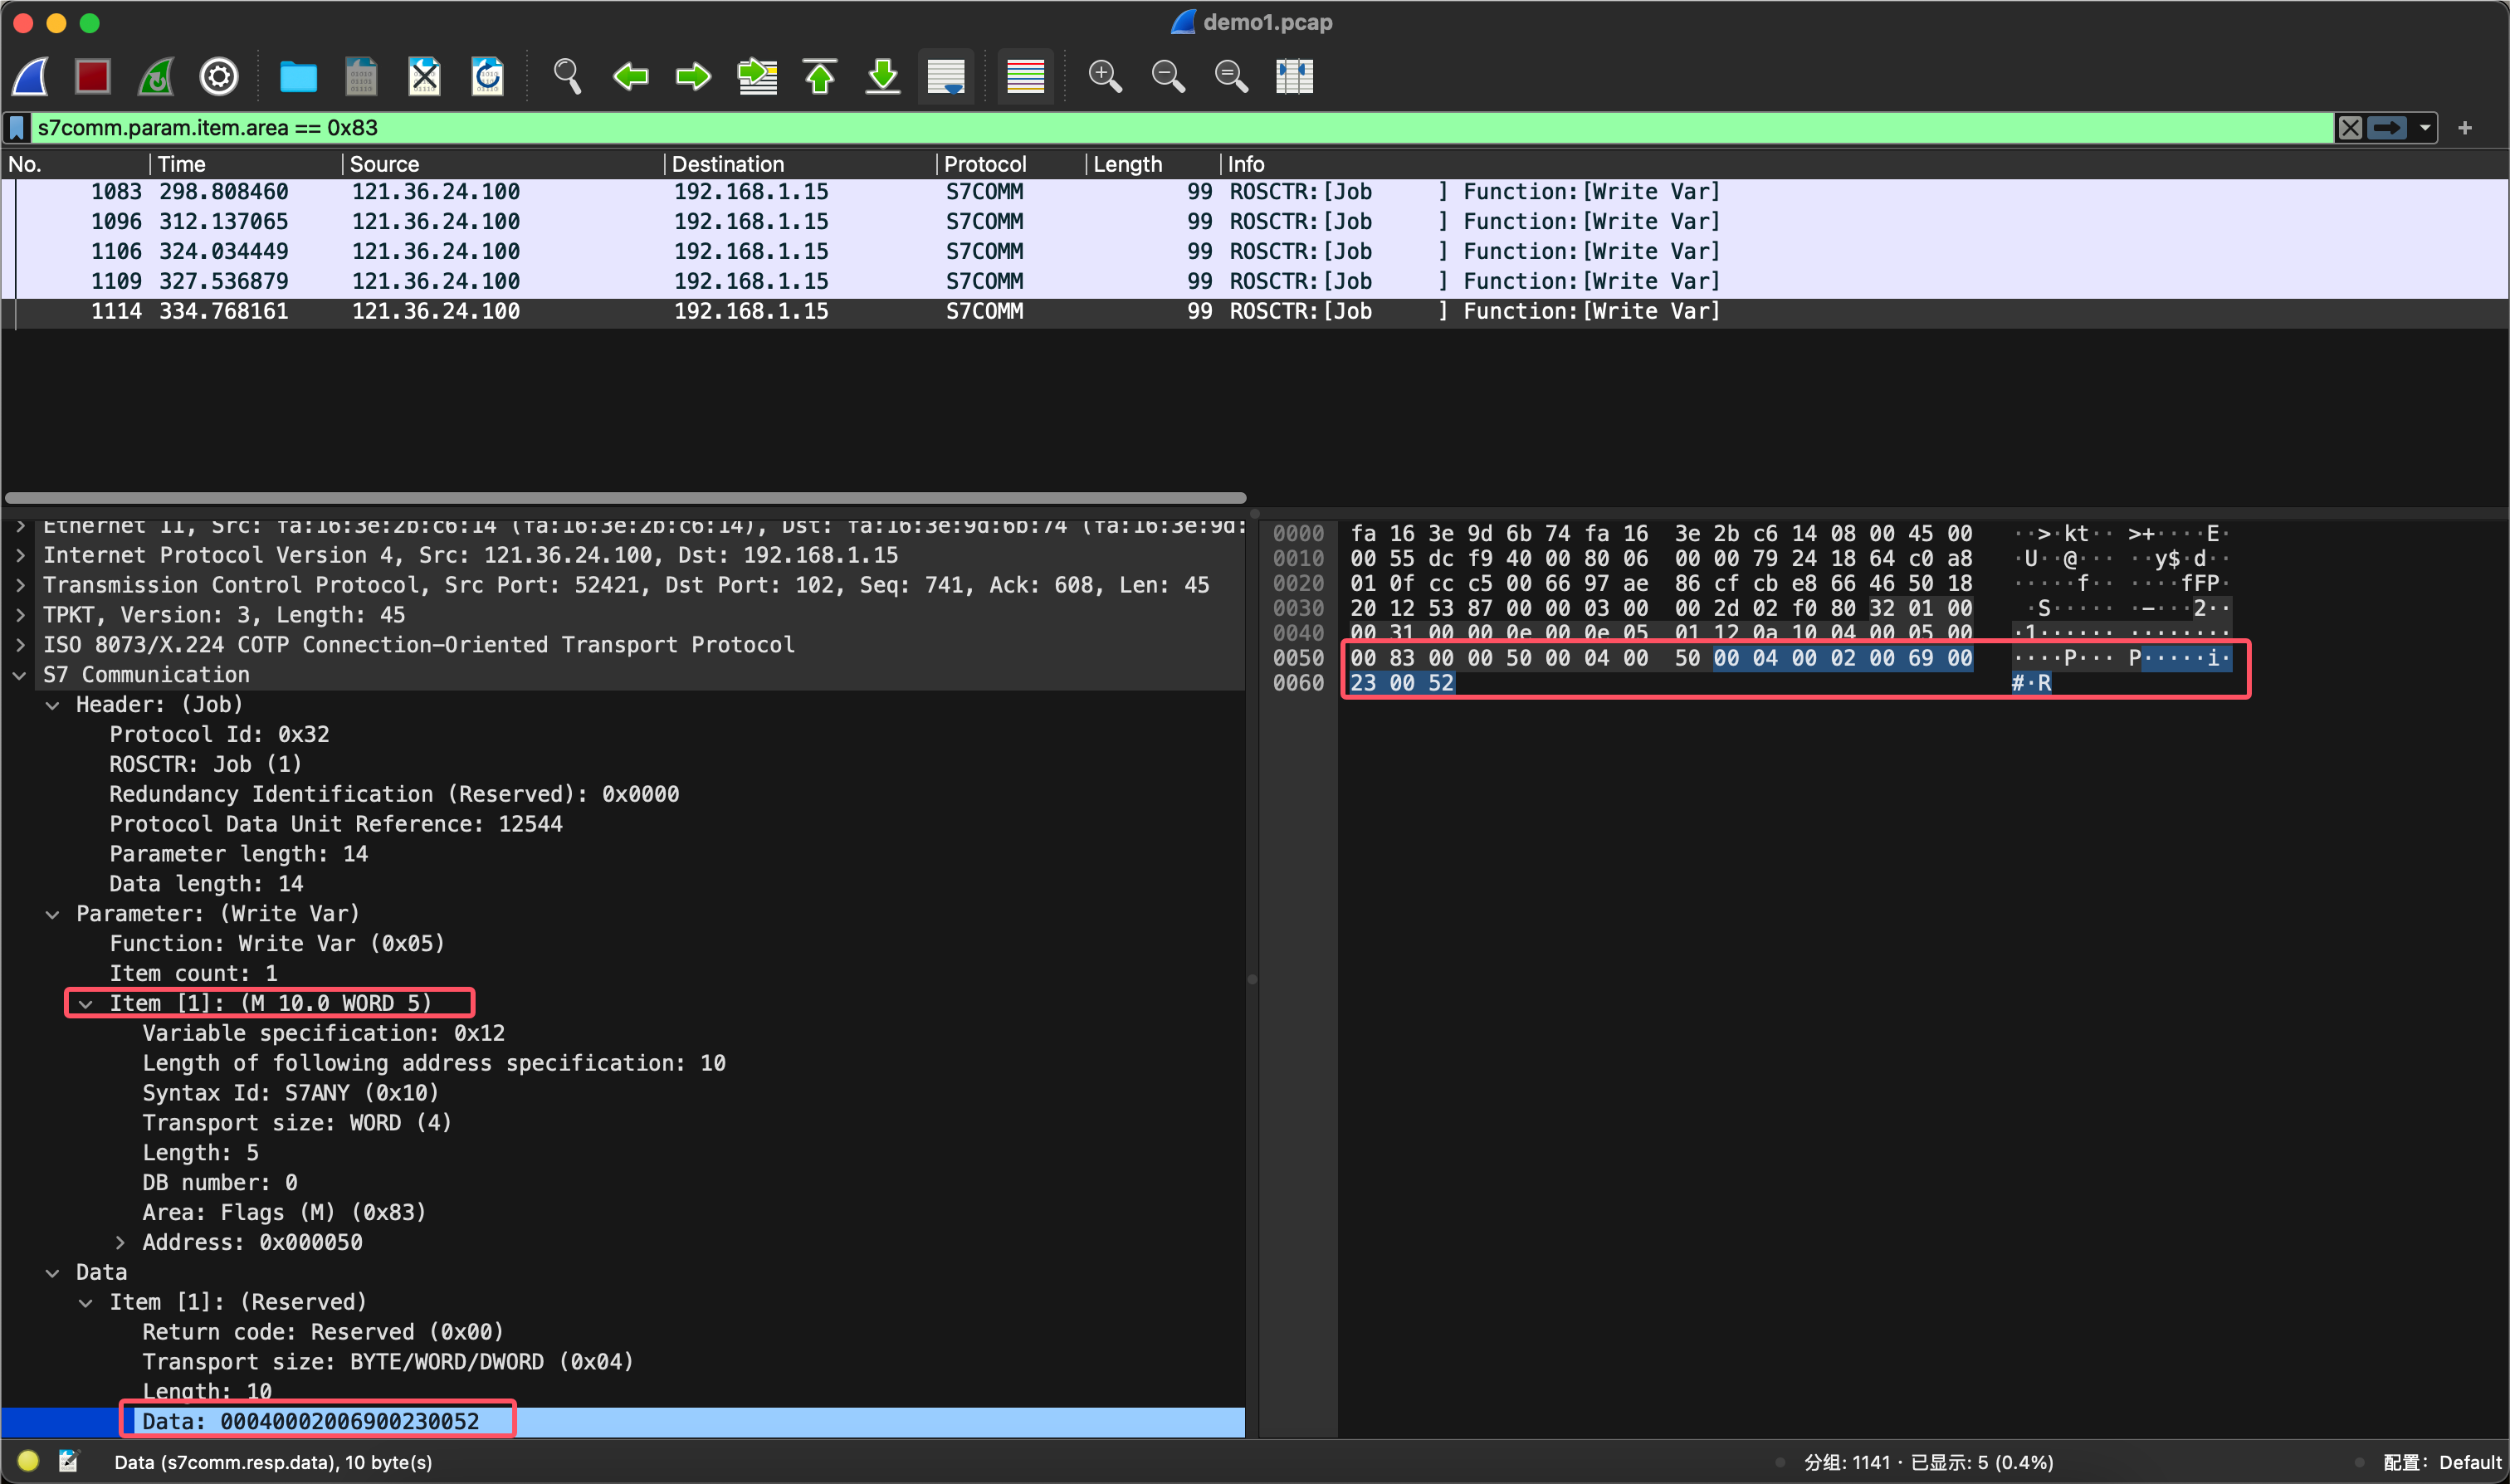2510x1484 pixels.
Task: Collapse the Parameter (Write Var) node
Action: (x=53, y=915)
